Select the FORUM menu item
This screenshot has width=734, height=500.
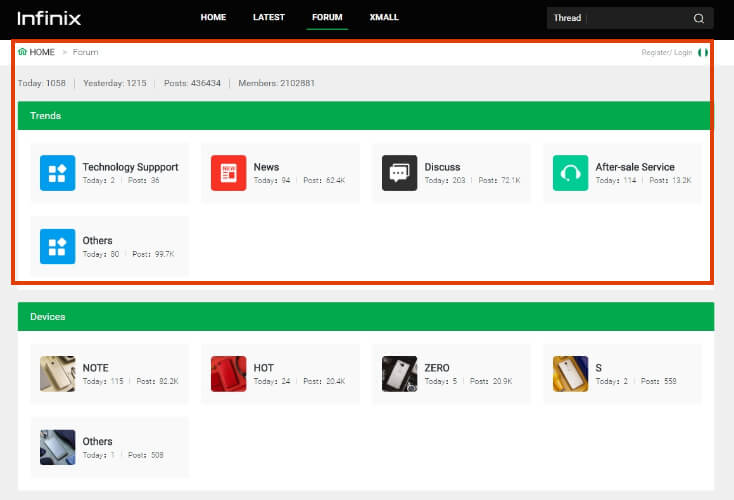327,17
